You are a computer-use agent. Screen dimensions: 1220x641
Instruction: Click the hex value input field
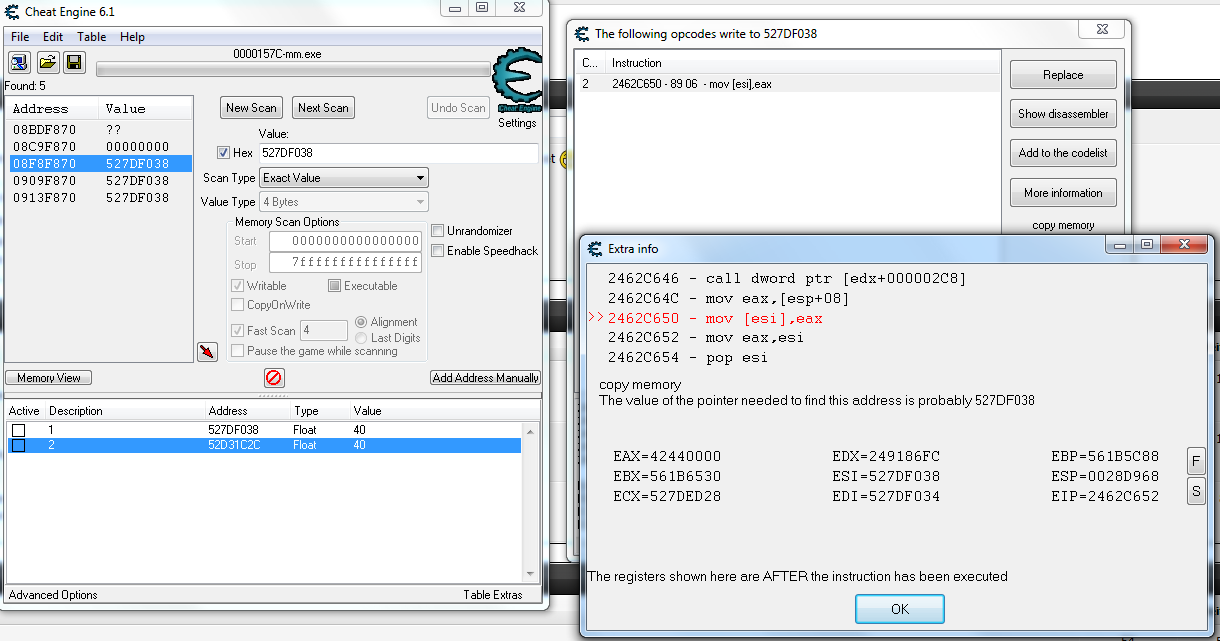tap(398, 153)
